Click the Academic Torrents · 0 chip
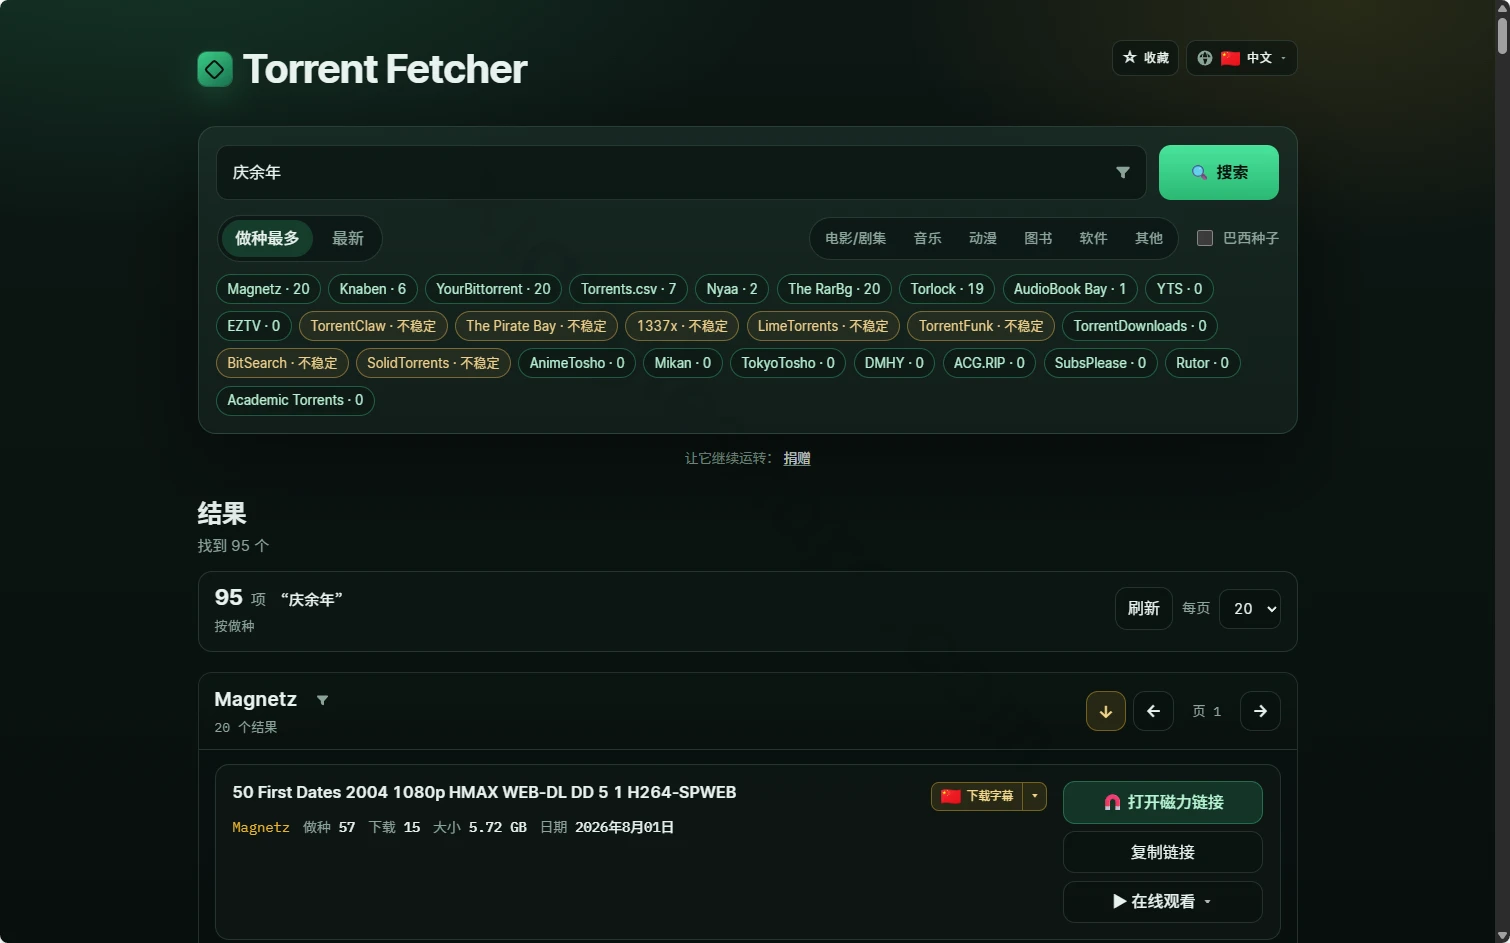 295,400
